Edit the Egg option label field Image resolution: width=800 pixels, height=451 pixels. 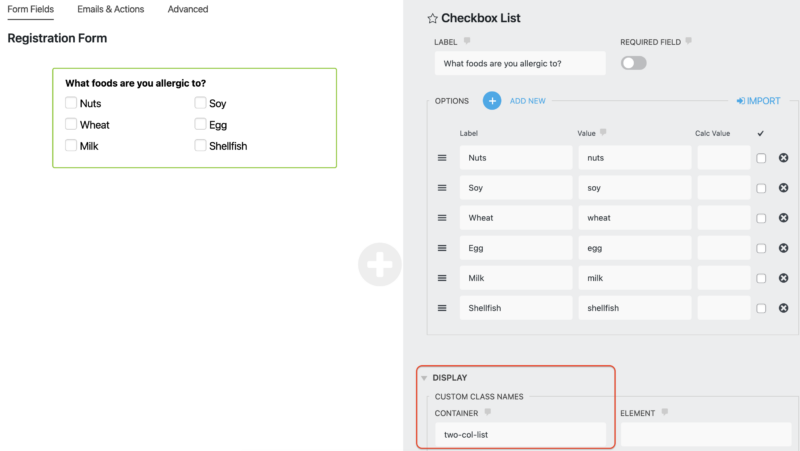tap(516, 248)
